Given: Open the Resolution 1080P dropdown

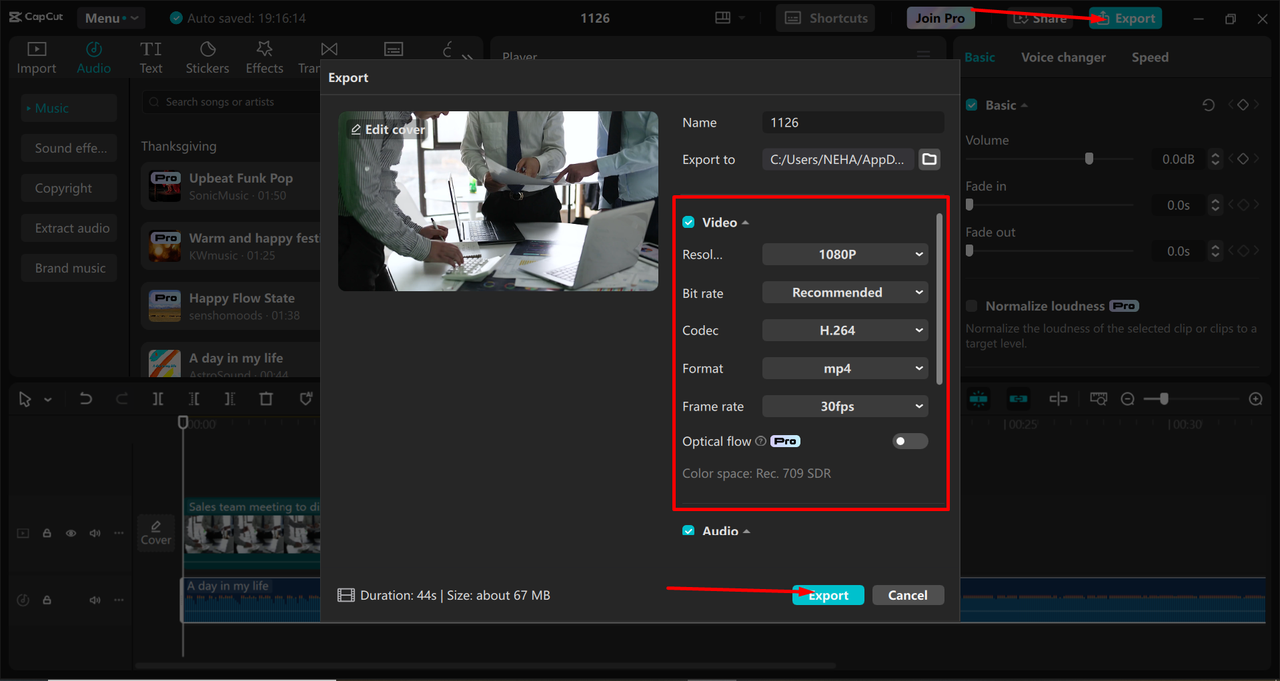Looking at the screenshot, I should 845,255.
